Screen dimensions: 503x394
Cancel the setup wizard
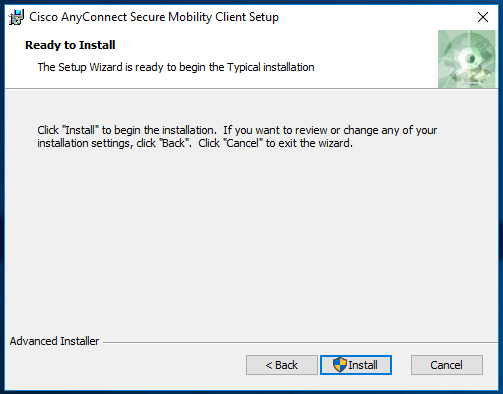pos(447,365)
